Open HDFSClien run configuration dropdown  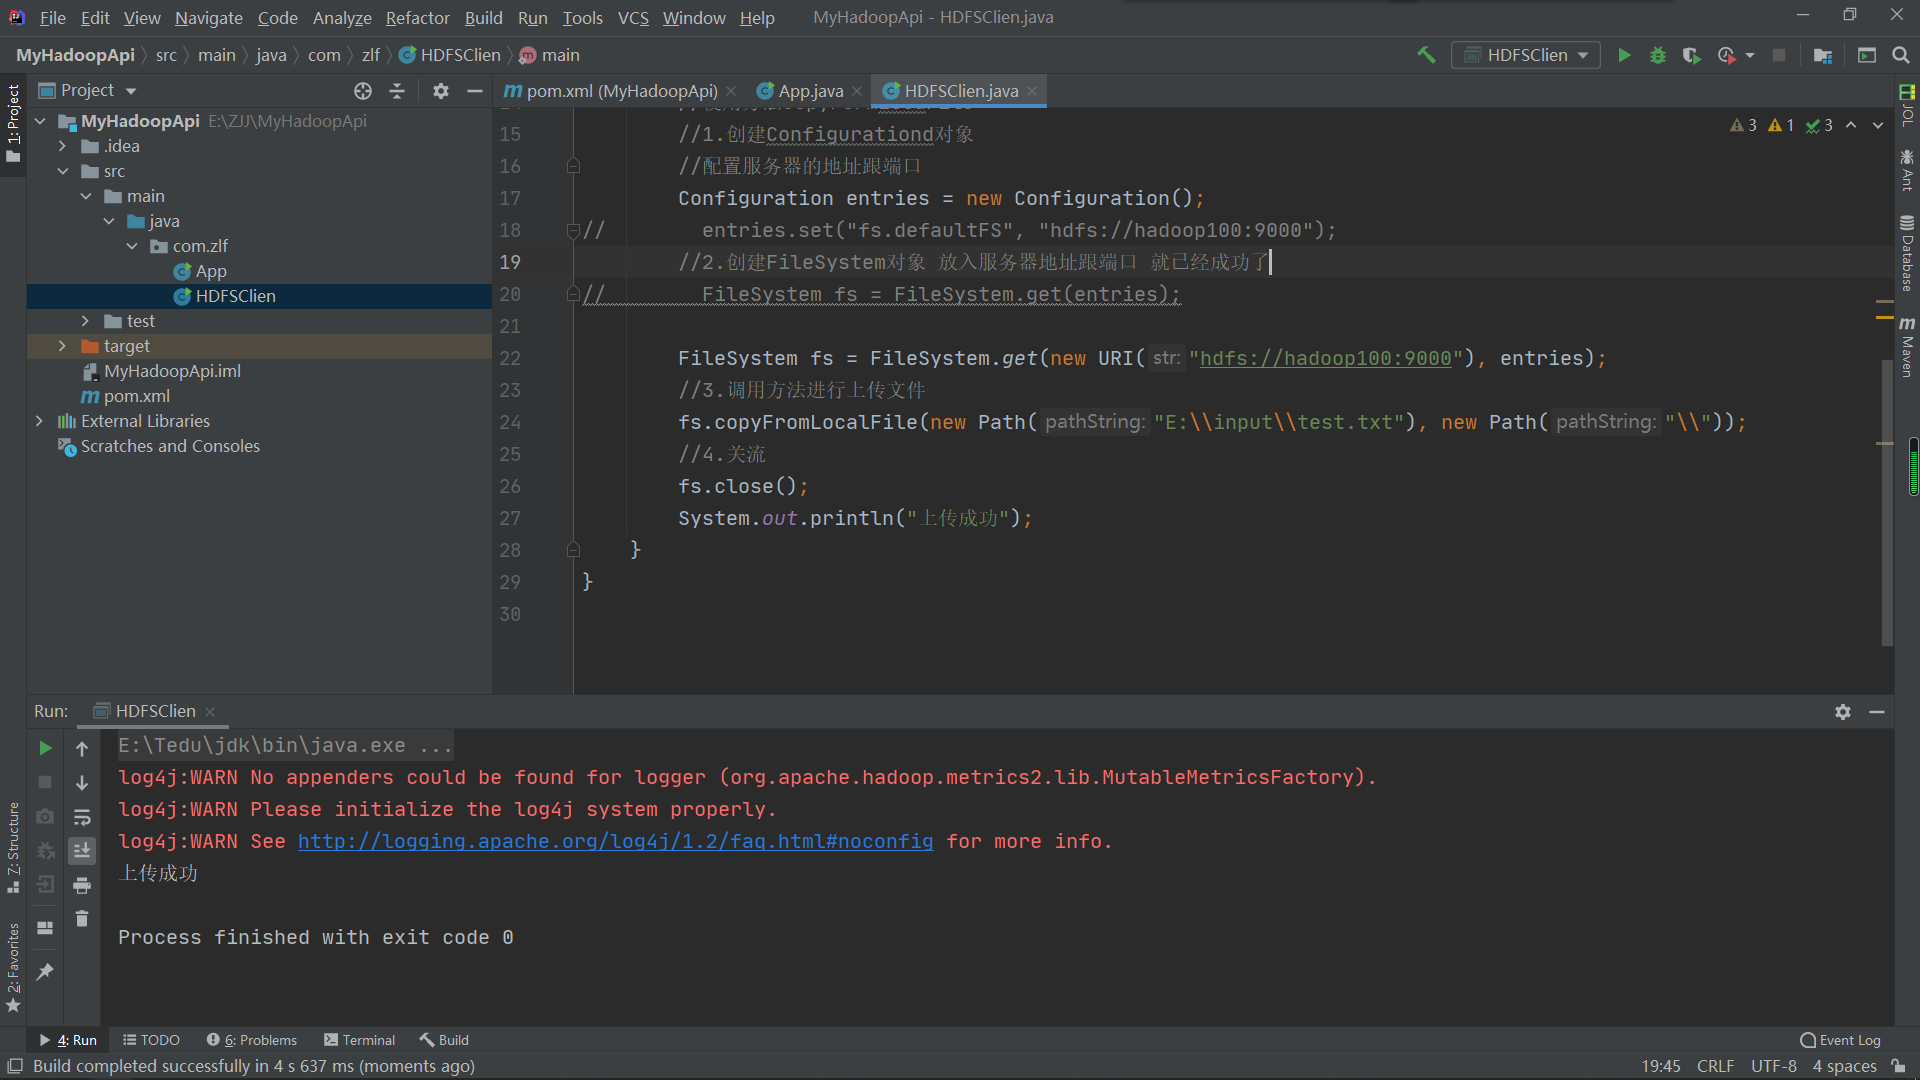(1526, 55)
